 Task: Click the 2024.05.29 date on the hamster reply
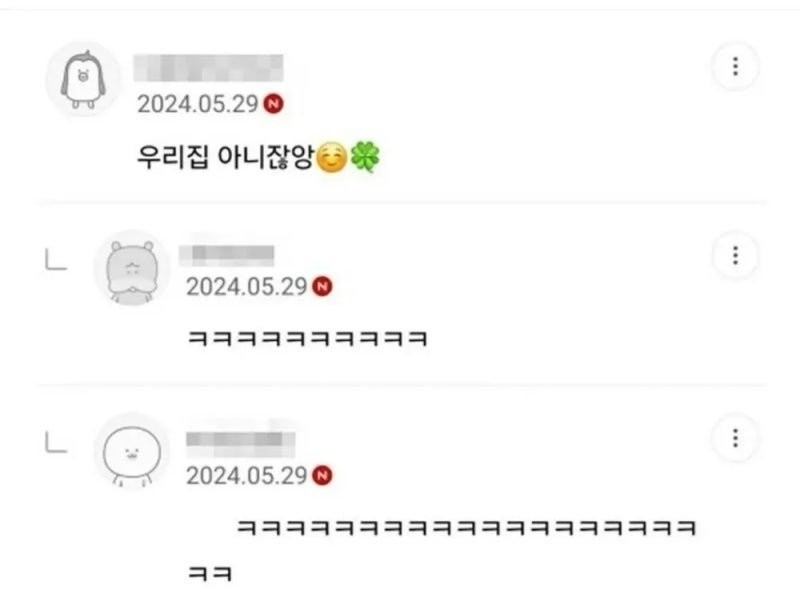(246, 287)
